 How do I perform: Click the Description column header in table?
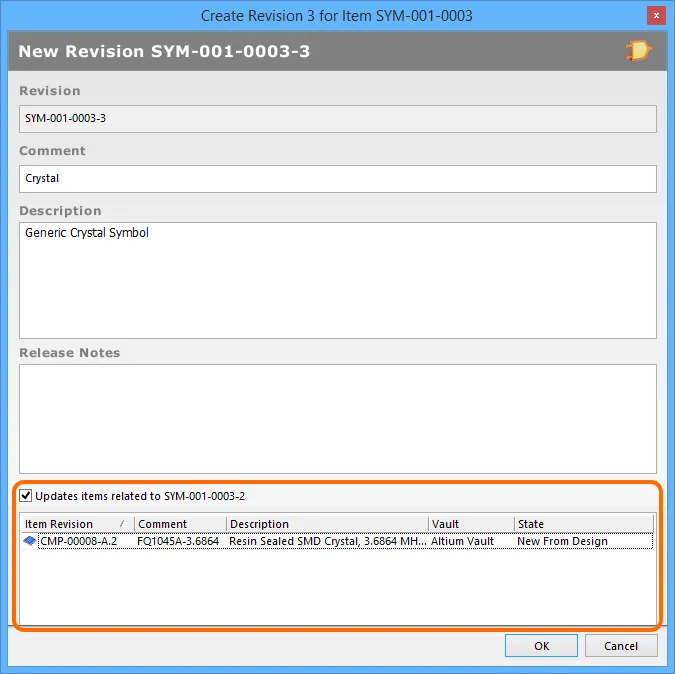click(328, 524)
